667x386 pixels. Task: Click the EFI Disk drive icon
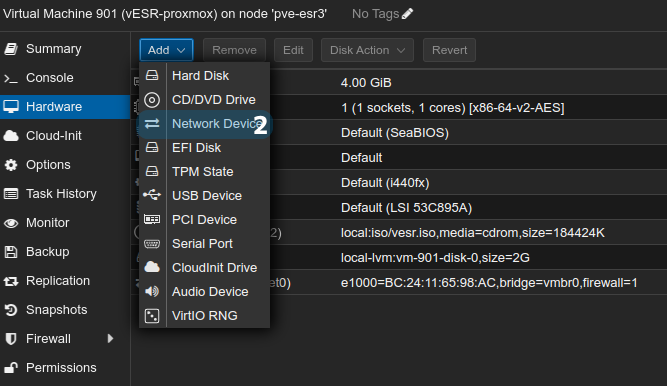pos(152,148)
